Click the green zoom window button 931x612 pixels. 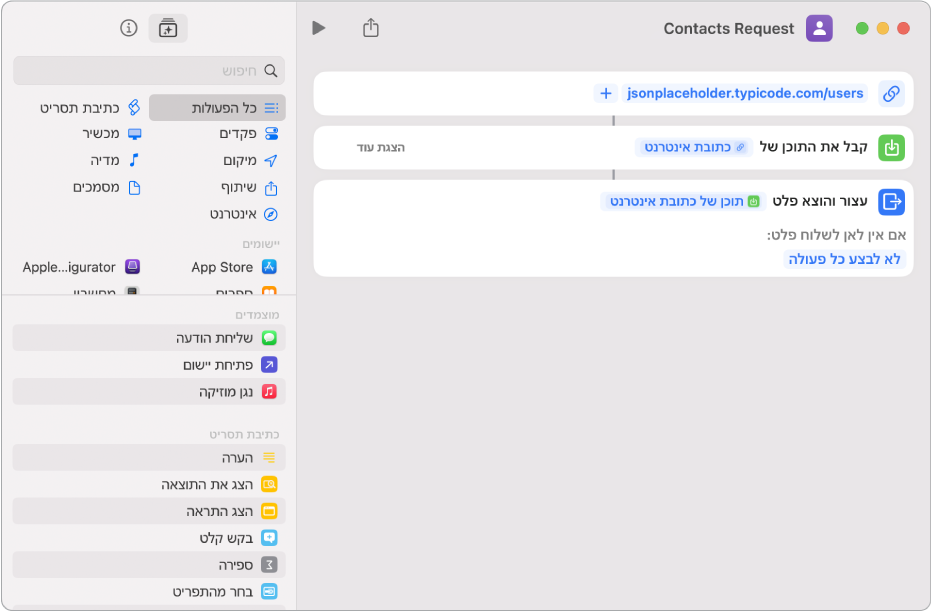(x=862, y=28)
